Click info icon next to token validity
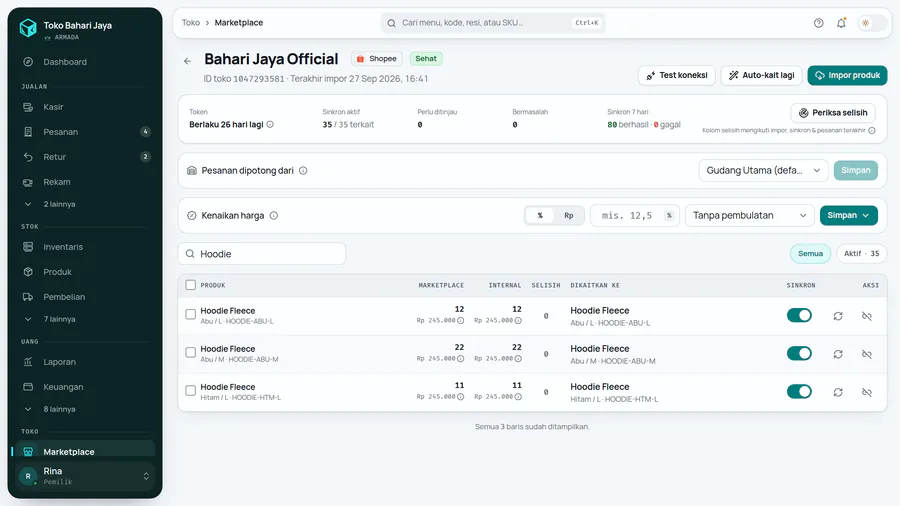900x506 pixels. [270, 124]
